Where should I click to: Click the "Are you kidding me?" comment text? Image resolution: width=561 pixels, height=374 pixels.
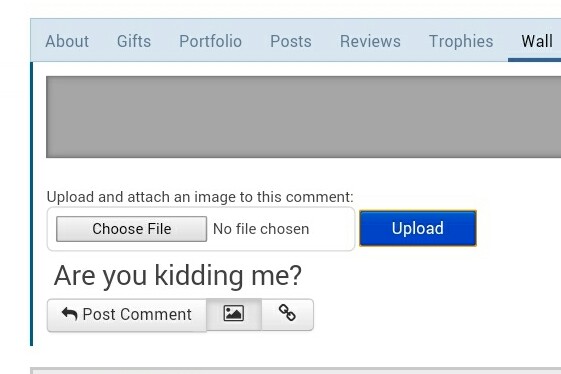178,275
